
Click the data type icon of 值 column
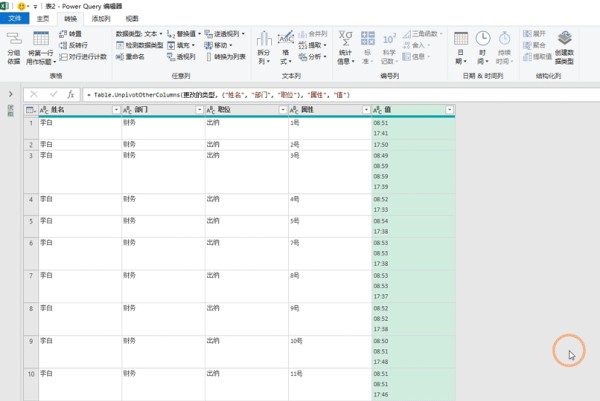click(377, 110)
